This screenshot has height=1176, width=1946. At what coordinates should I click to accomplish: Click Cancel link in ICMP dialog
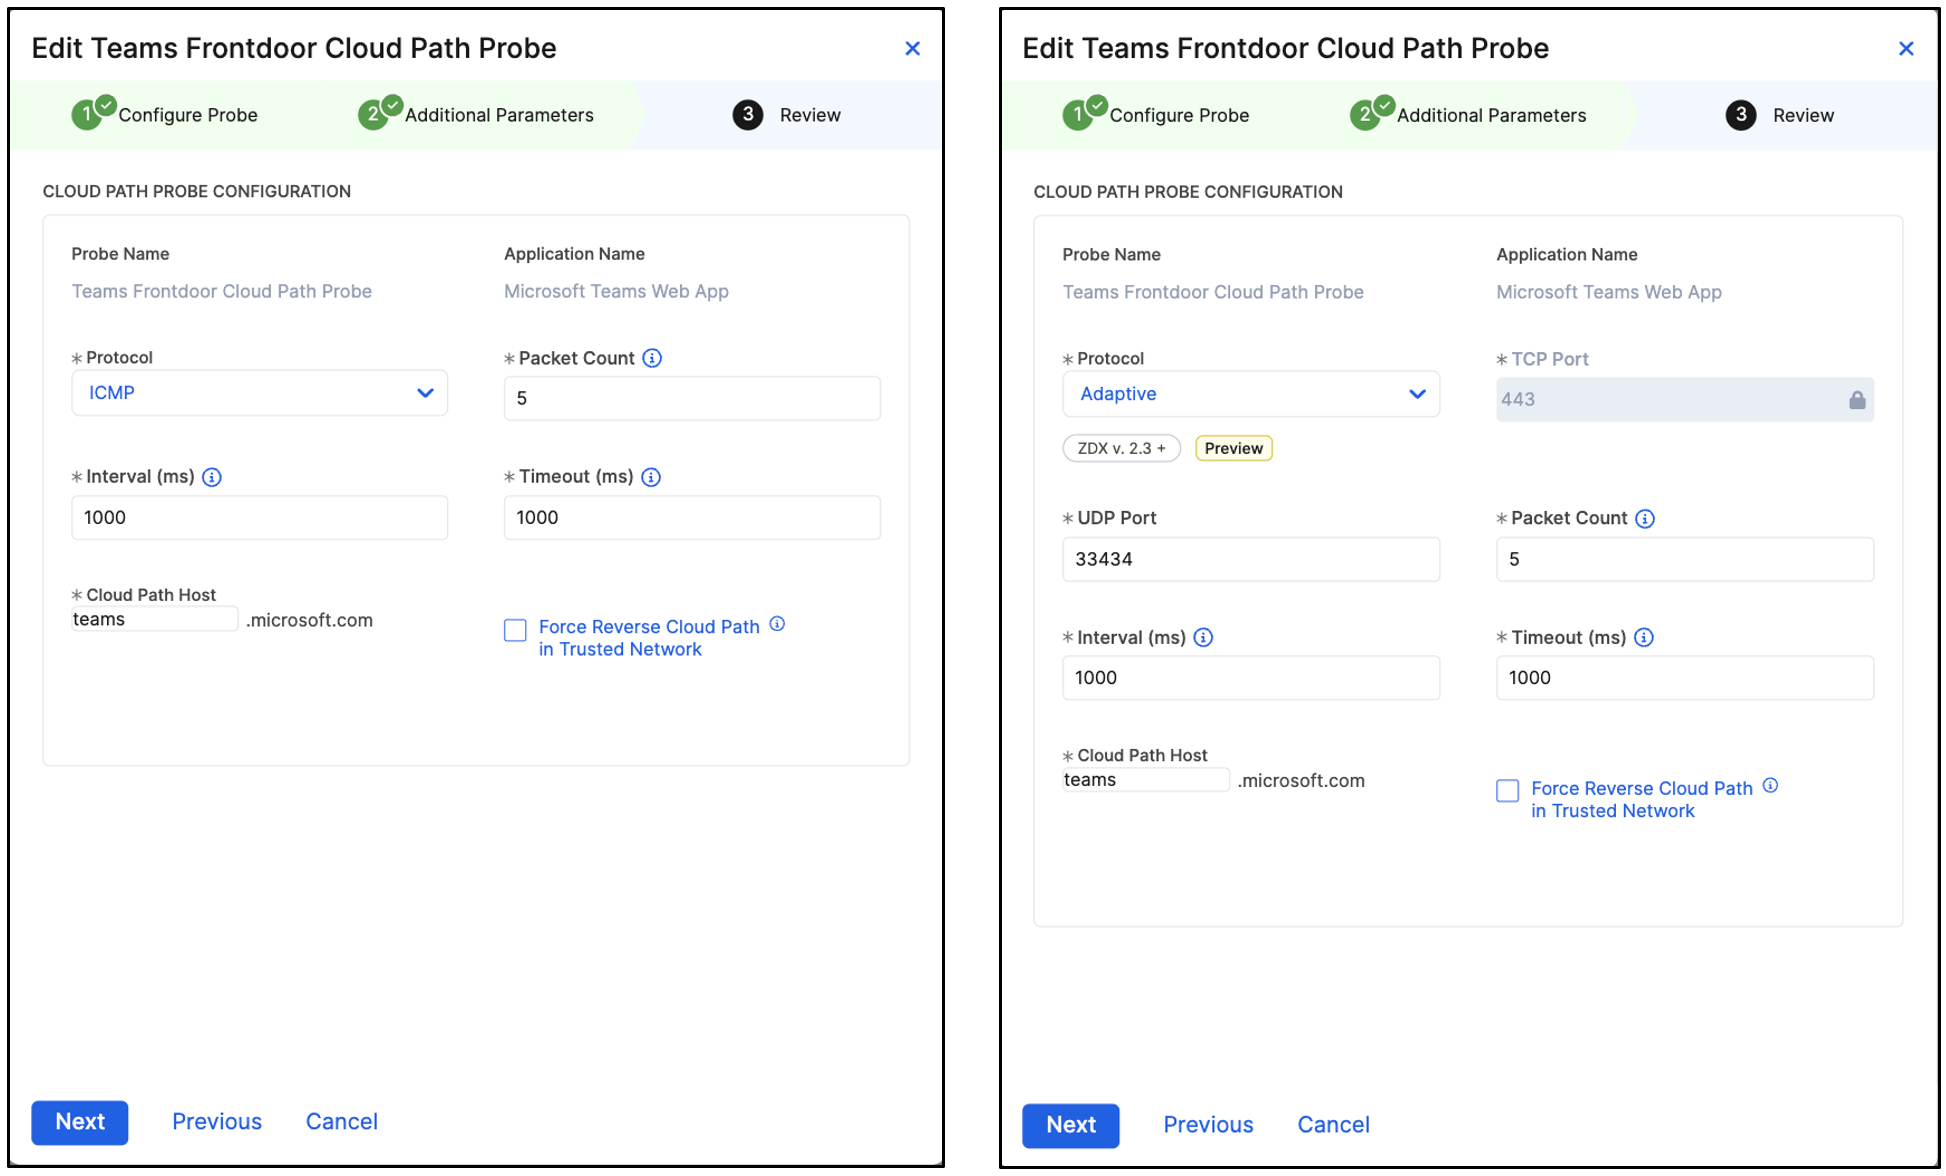click(341, 1122)
